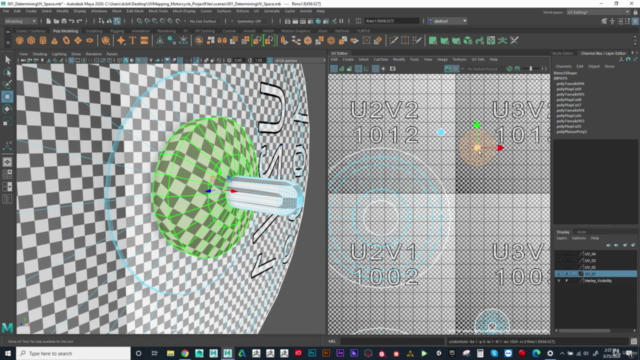
Task: Activate the Rotate tool in toolbox
Action: point(7,109)
